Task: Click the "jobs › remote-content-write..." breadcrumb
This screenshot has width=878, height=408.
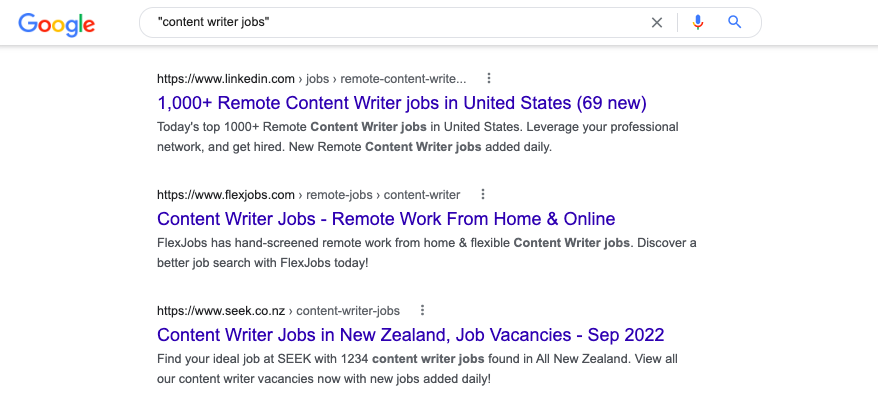Action: point(386,78)
